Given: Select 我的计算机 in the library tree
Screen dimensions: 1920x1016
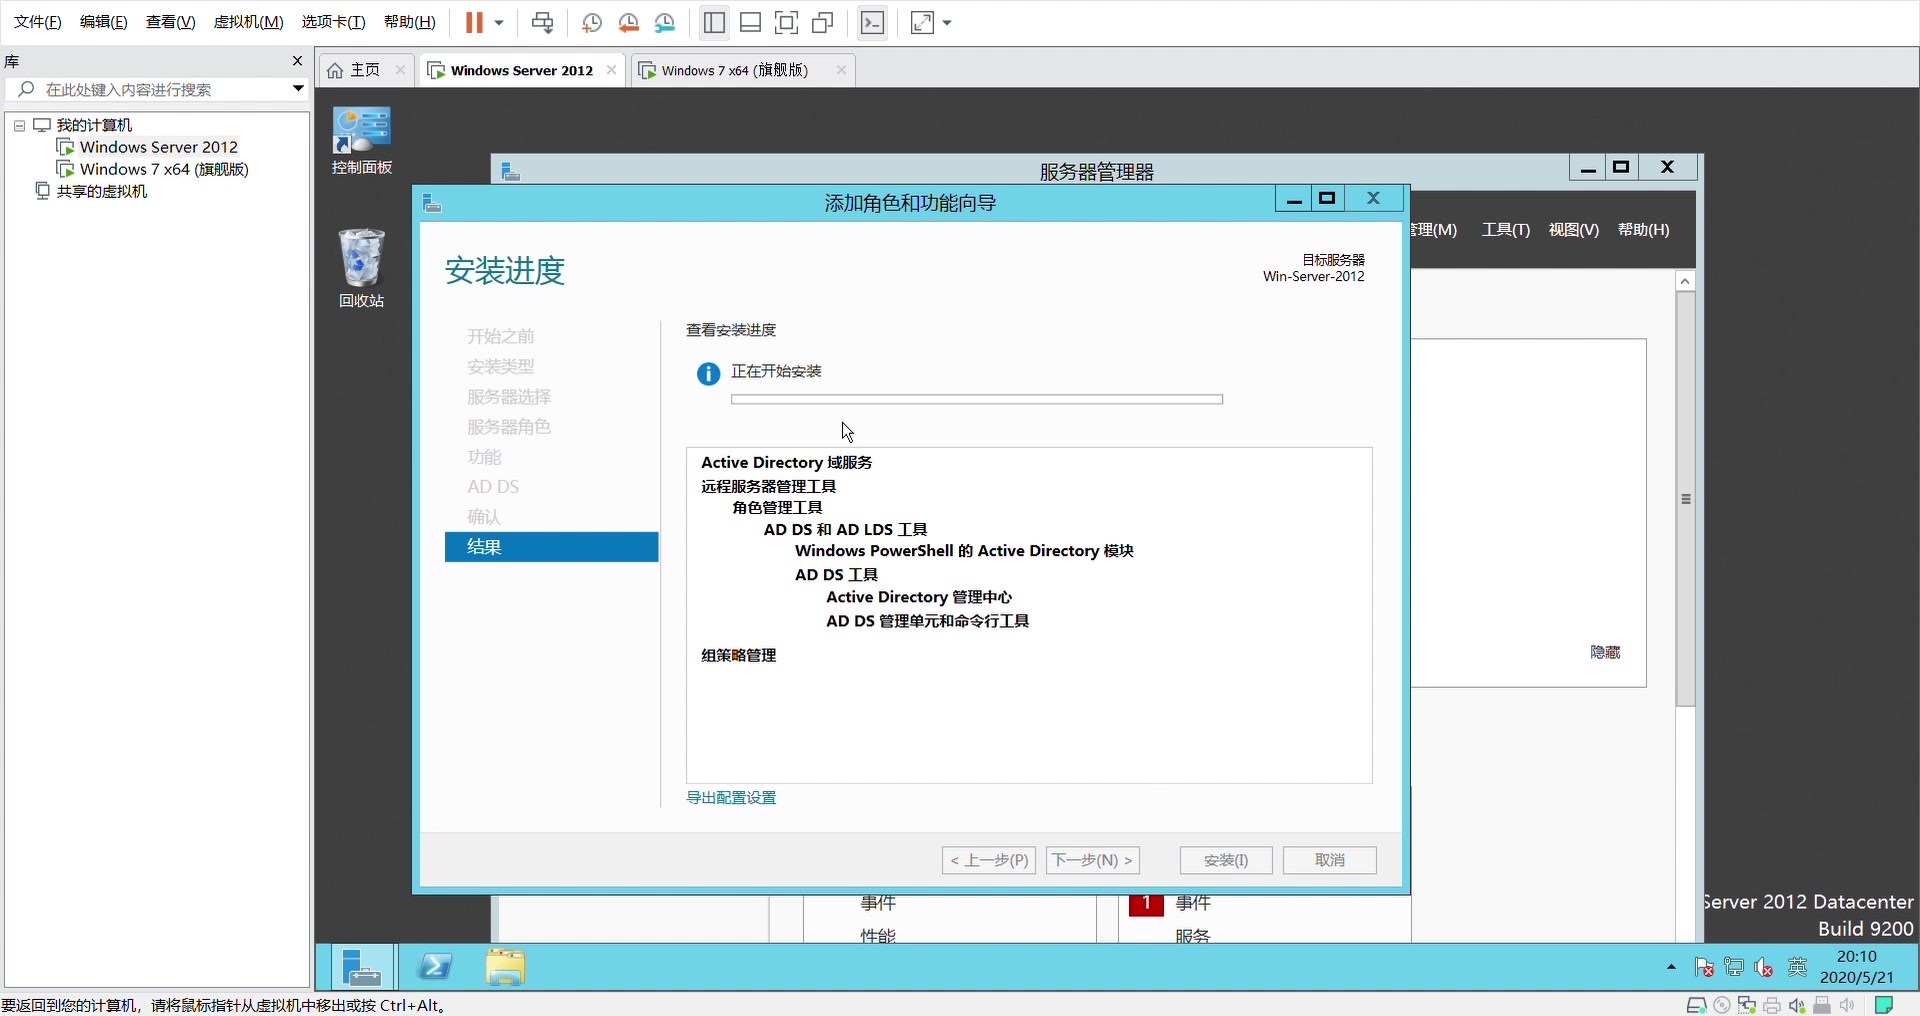Looking at the screenshot, I should 94,125.
